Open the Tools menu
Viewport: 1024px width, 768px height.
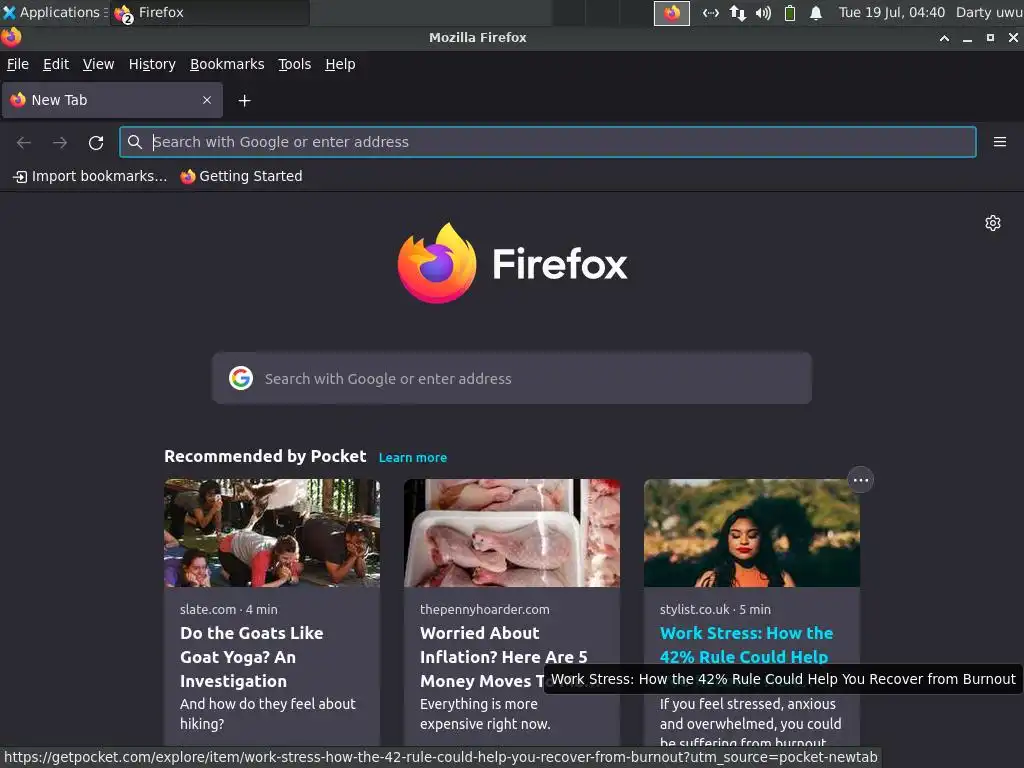tap(295, 64)
